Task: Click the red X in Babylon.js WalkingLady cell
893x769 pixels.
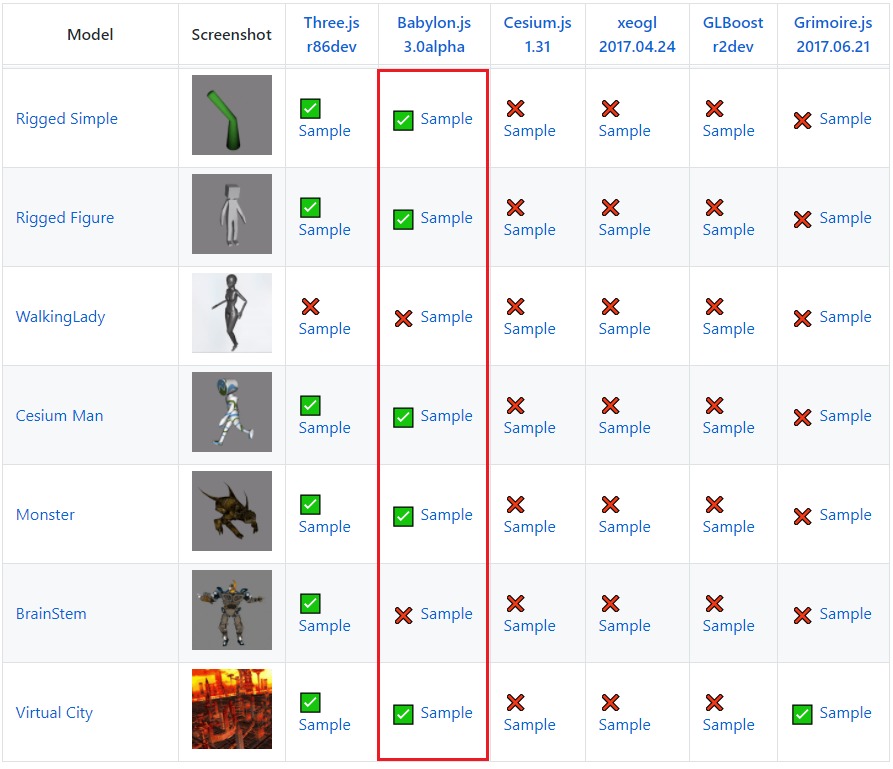Action: [x=404, y=318]
